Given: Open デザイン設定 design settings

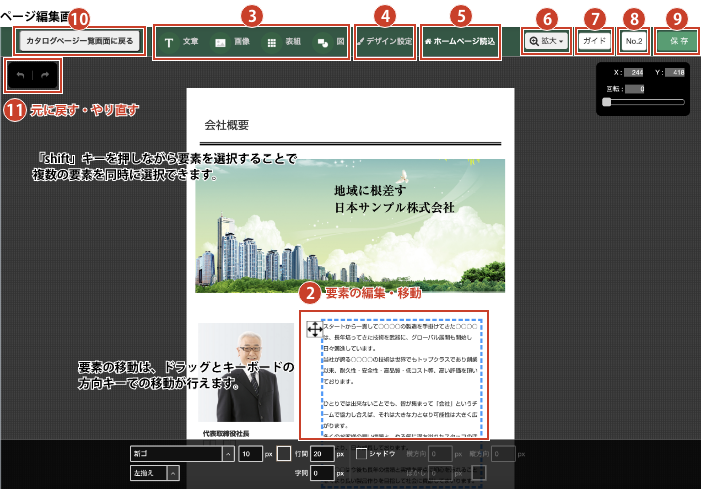Looking at the screenshot, I should (384, 43).
